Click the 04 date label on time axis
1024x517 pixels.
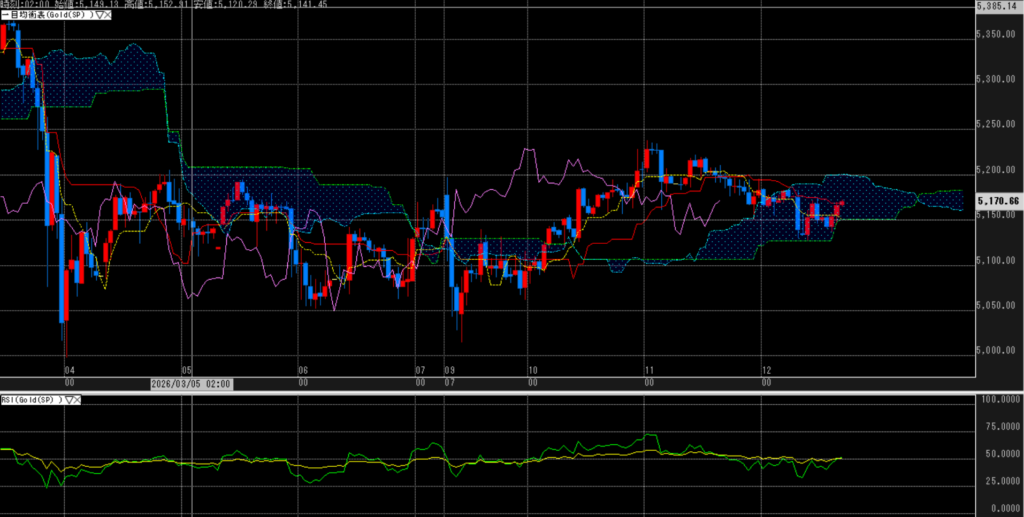pos(69,369)
